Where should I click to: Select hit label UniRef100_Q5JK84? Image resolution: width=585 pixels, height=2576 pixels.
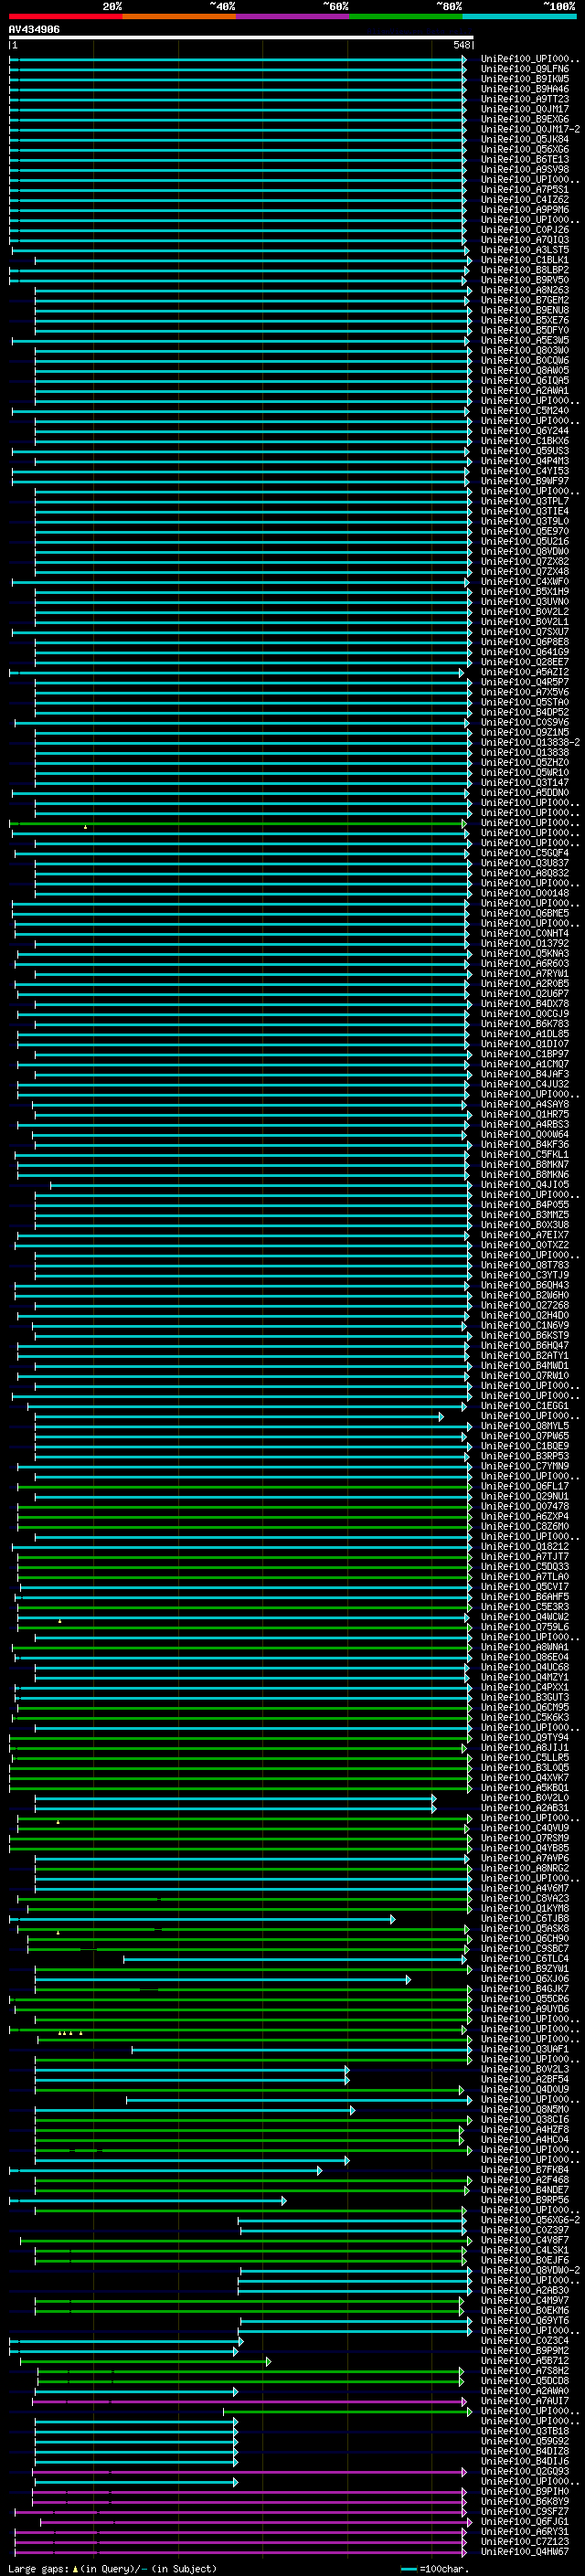point(525,139)
